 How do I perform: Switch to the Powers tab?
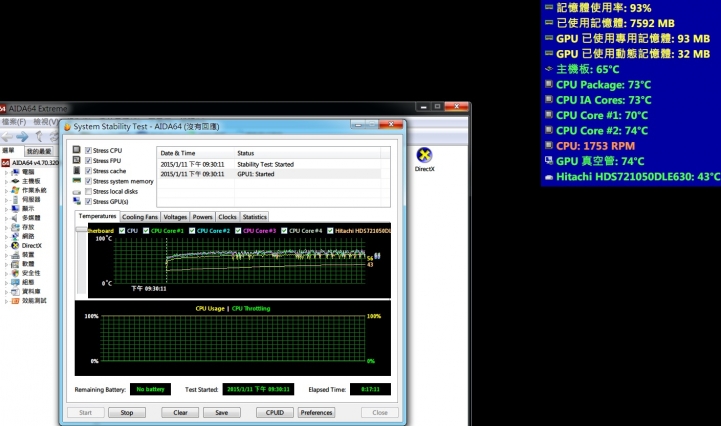202,217
